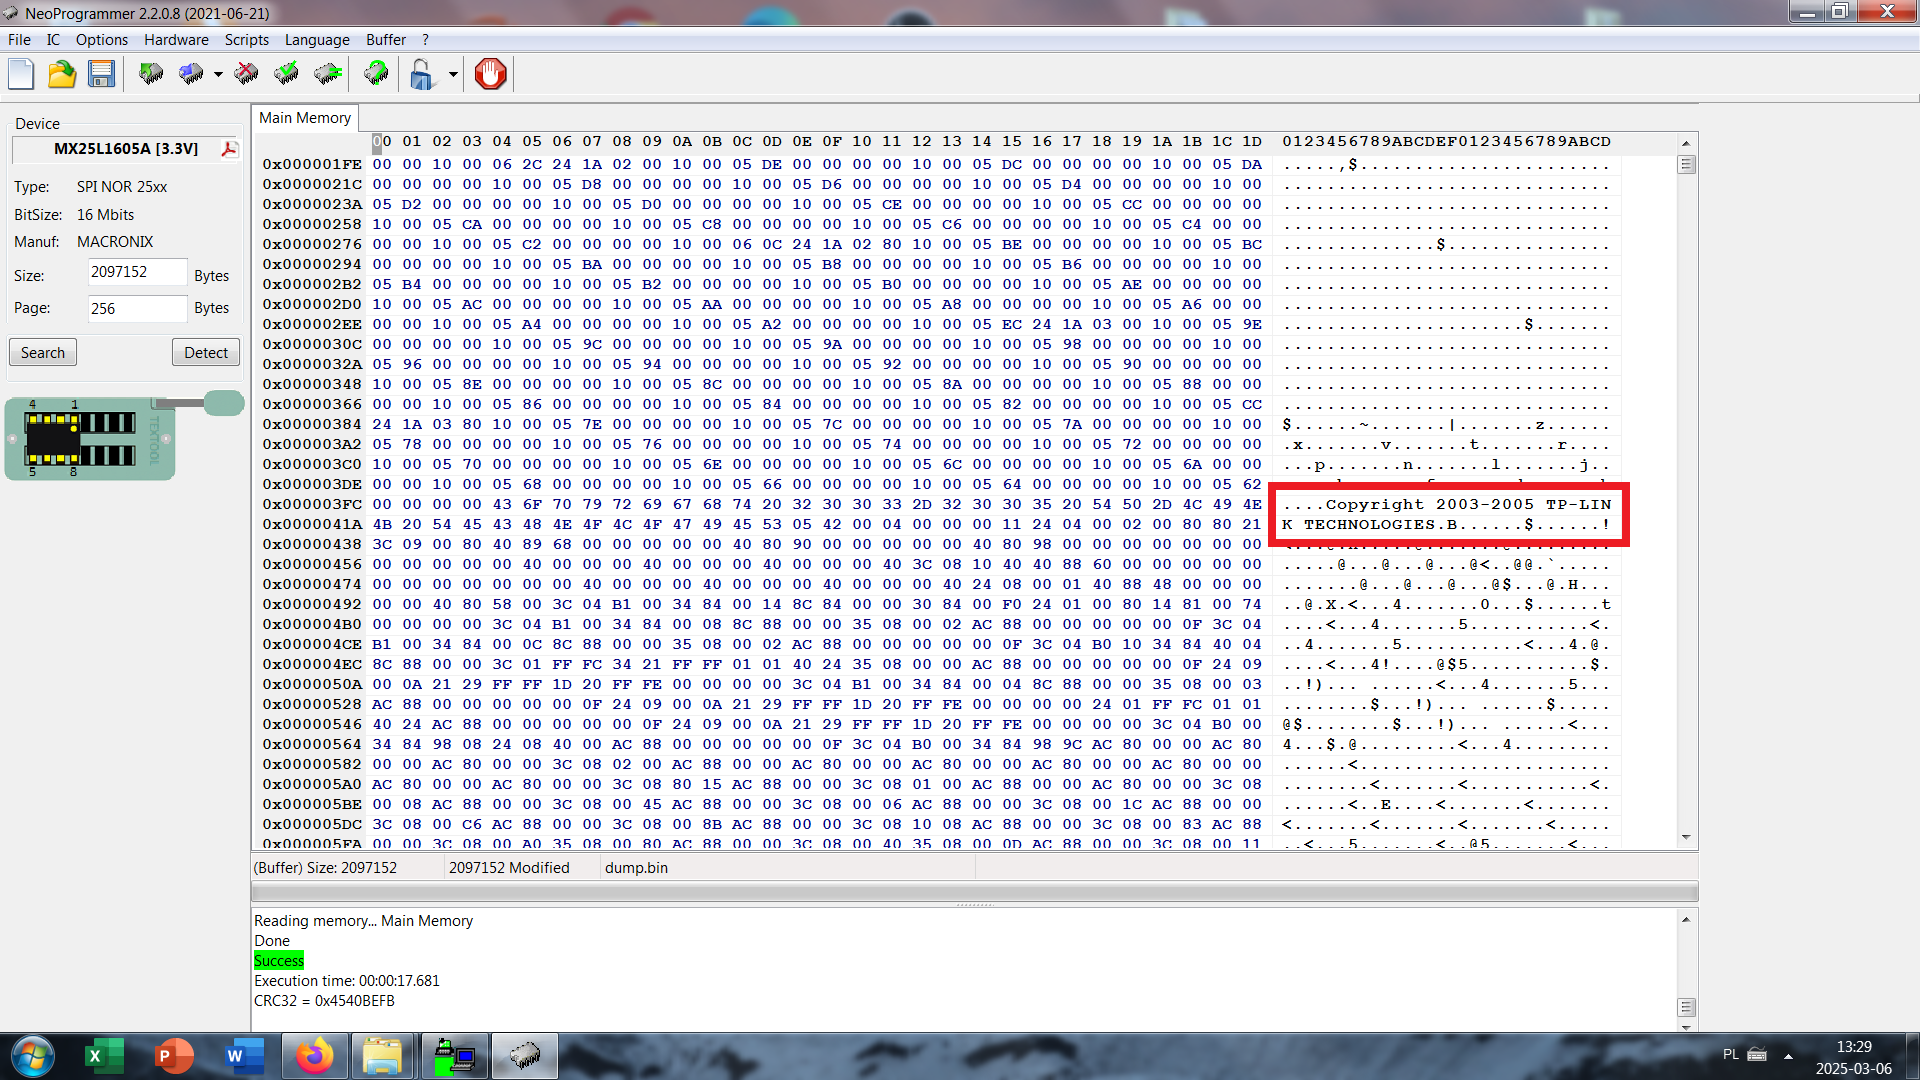
Task: Click the hex editor scrollbar down arrow
Action: 1686,837
